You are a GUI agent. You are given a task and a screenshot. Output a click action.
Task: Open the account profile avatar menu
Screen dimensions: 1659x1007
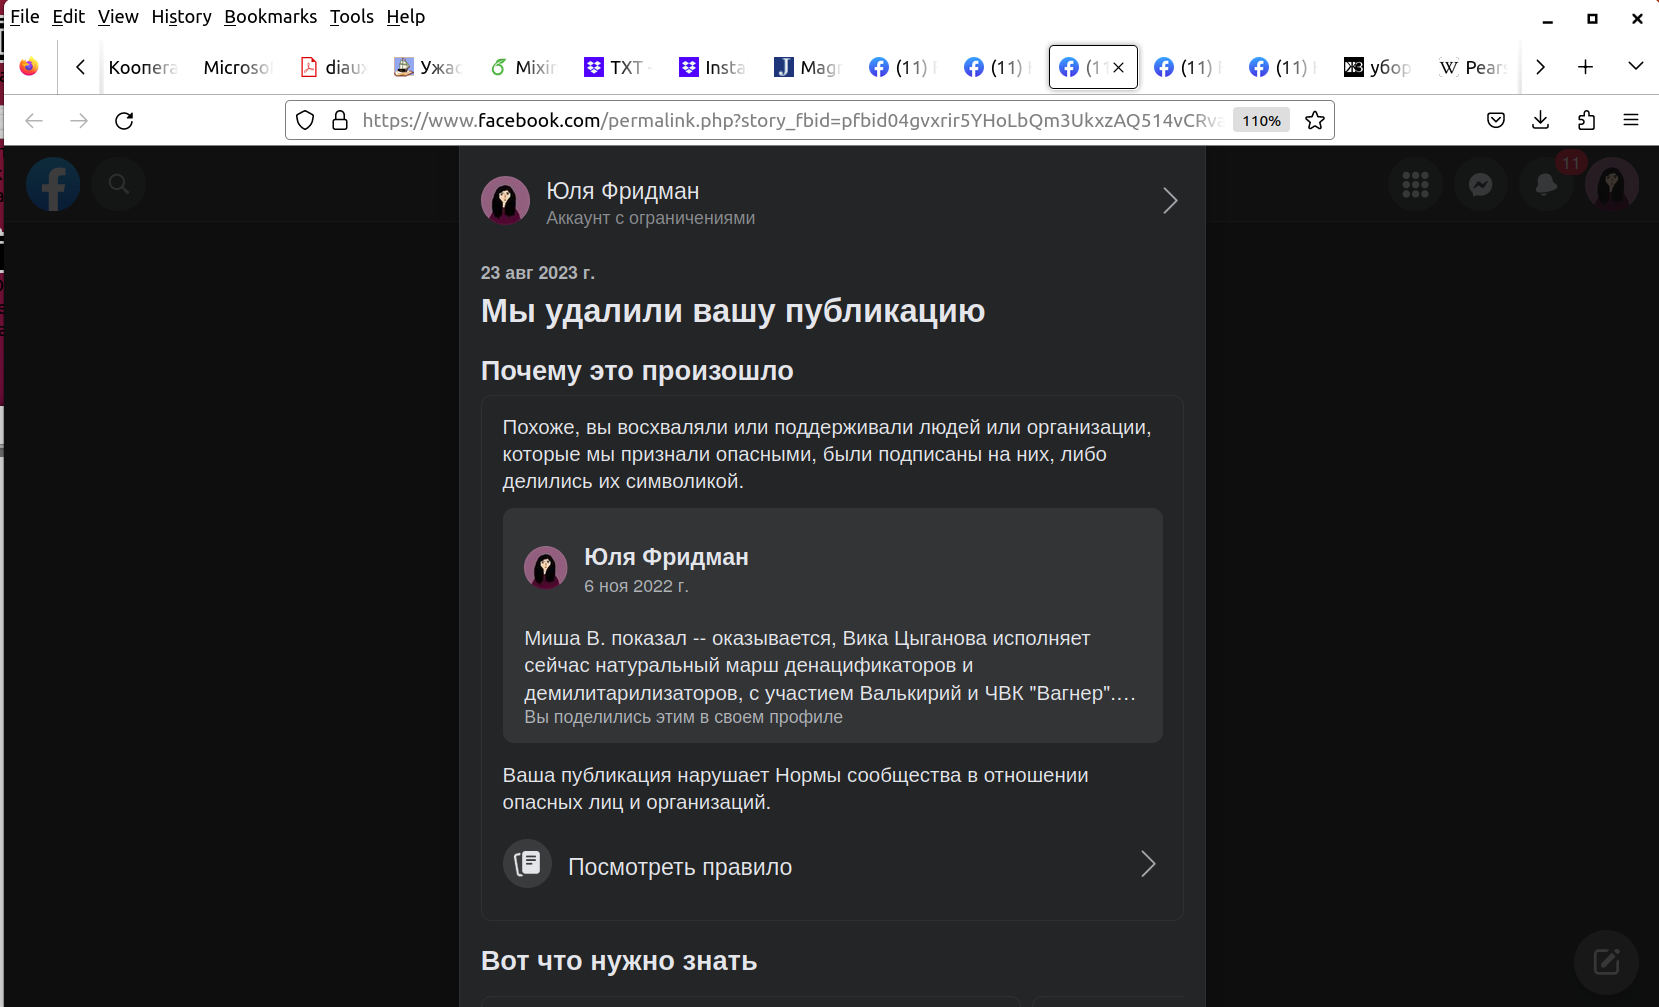click(x=1612, y=184)
